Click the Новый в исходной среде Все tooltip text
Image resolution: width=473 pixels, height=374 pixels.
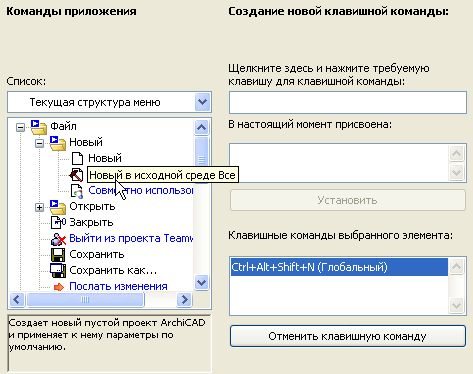tap(163, 175)
